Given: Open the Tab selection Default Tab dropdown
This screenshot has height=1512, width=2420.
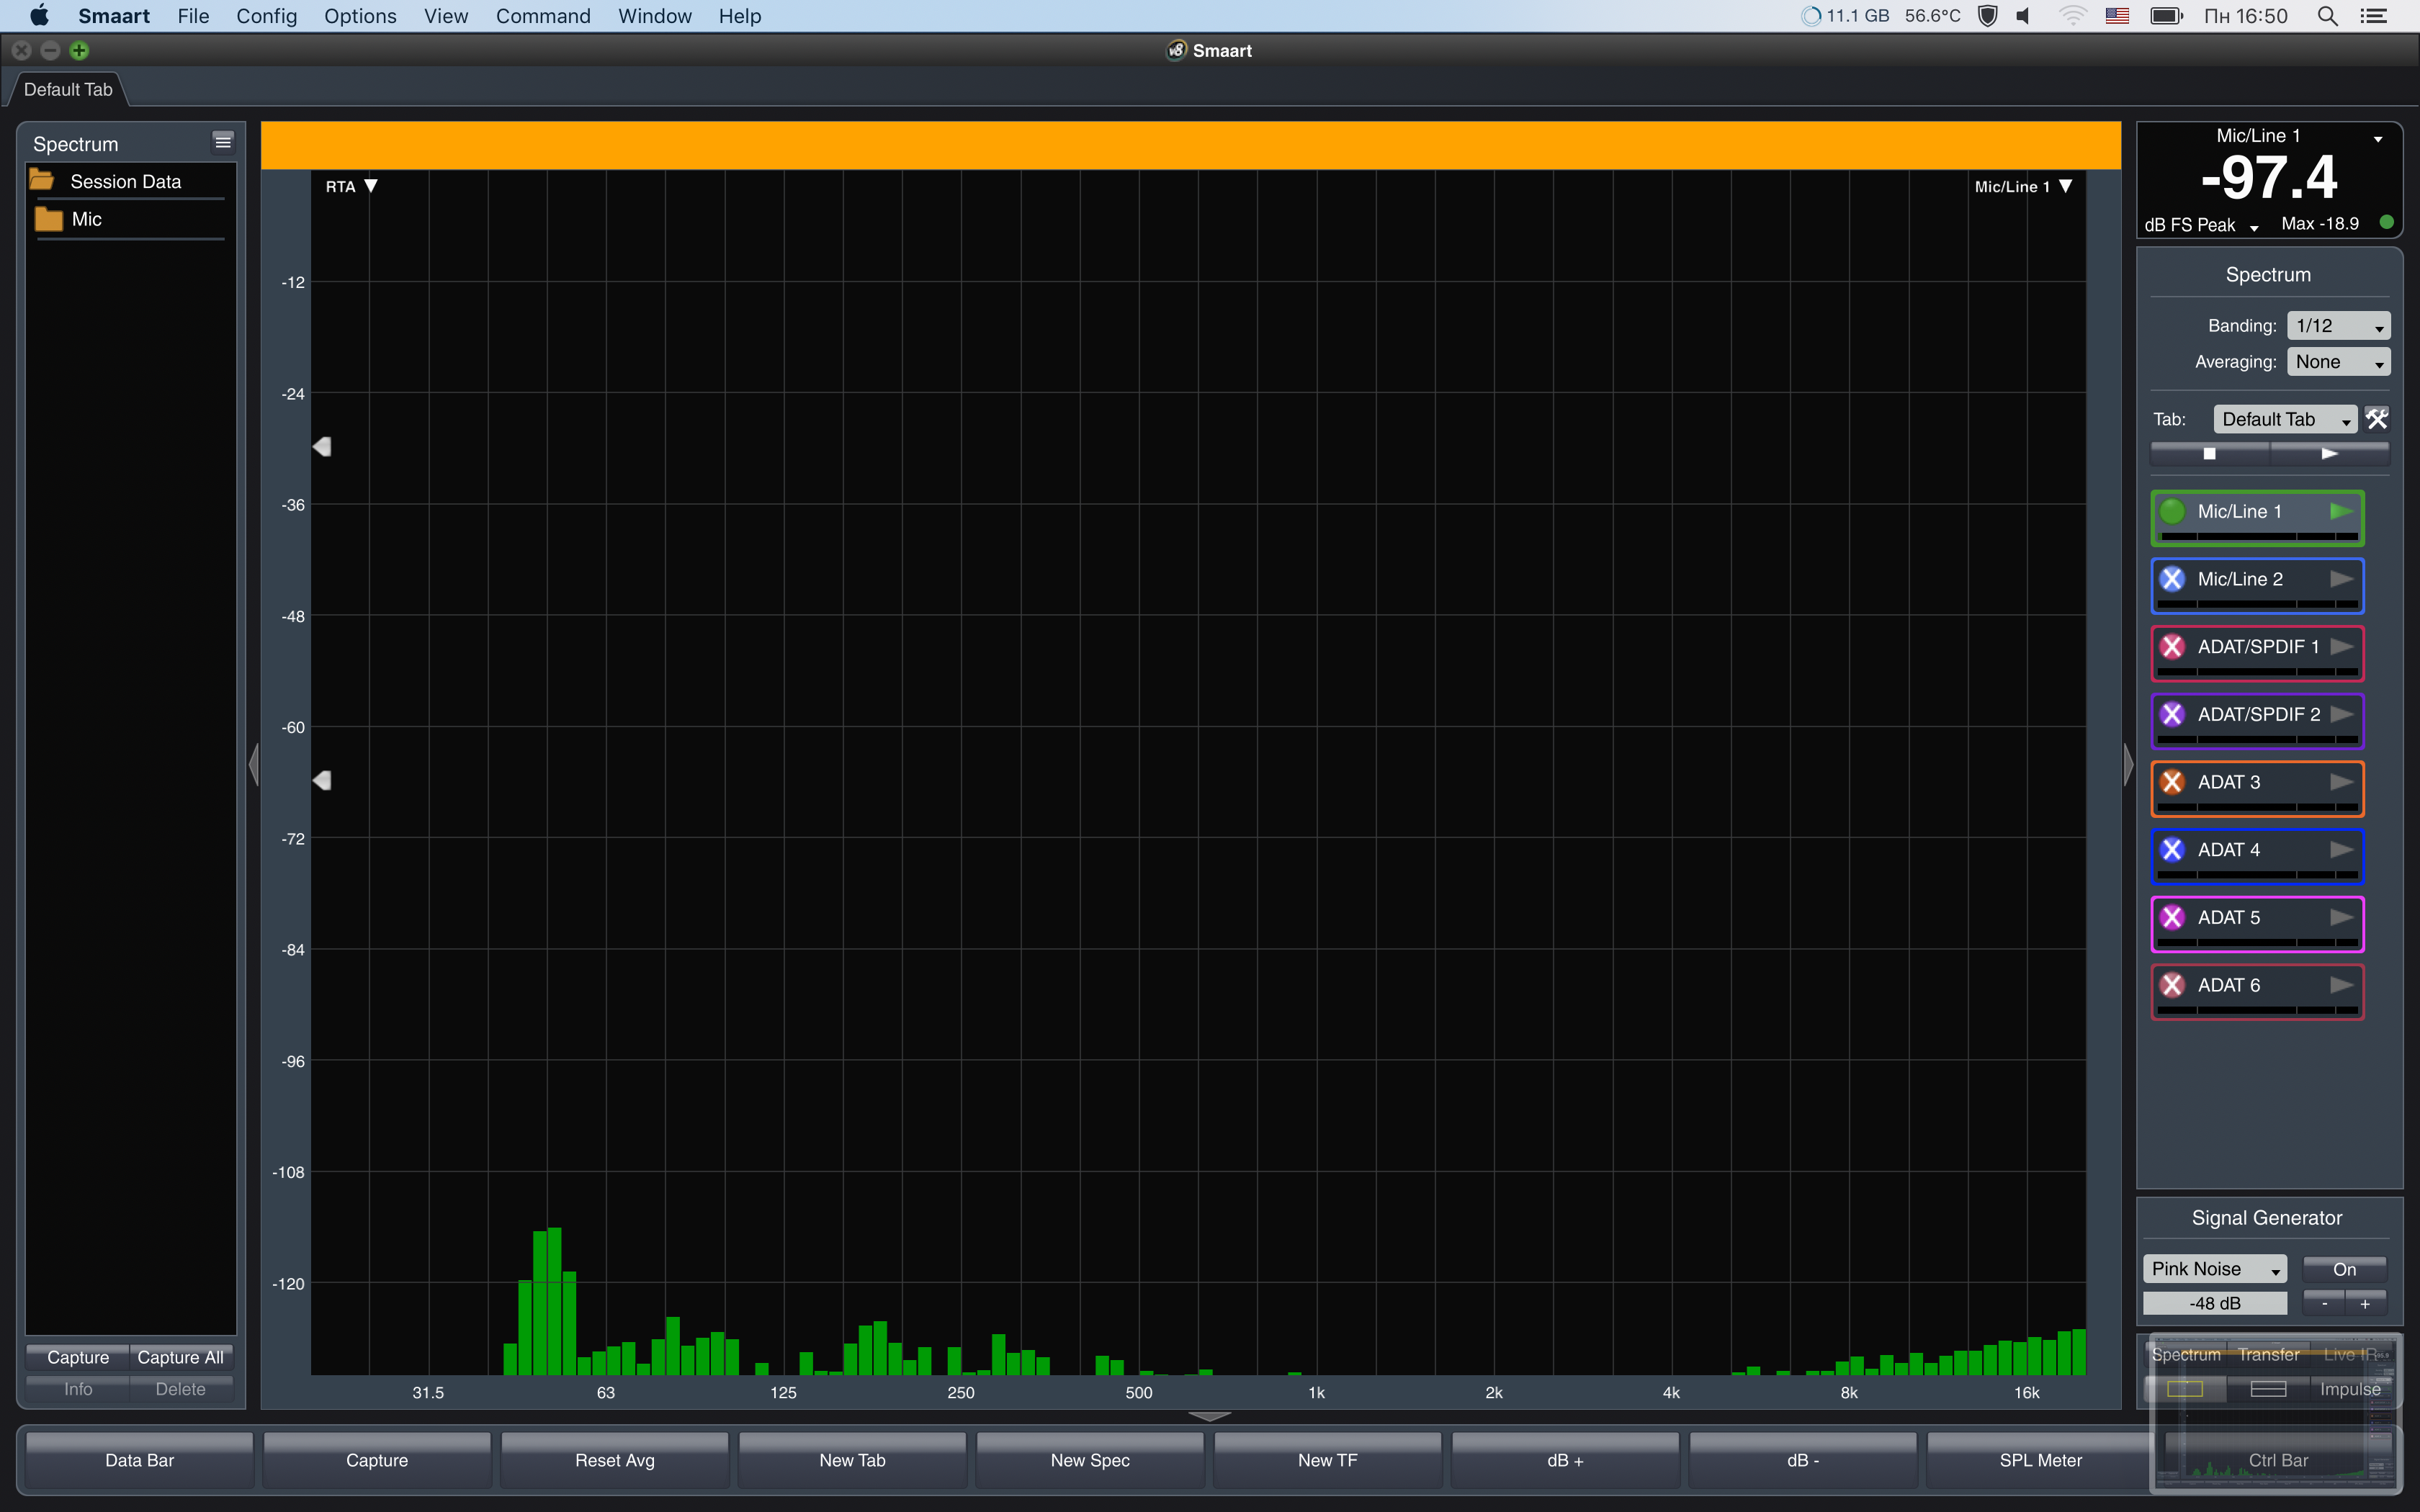Looking at the screenshot, I should pos(2285,419).
